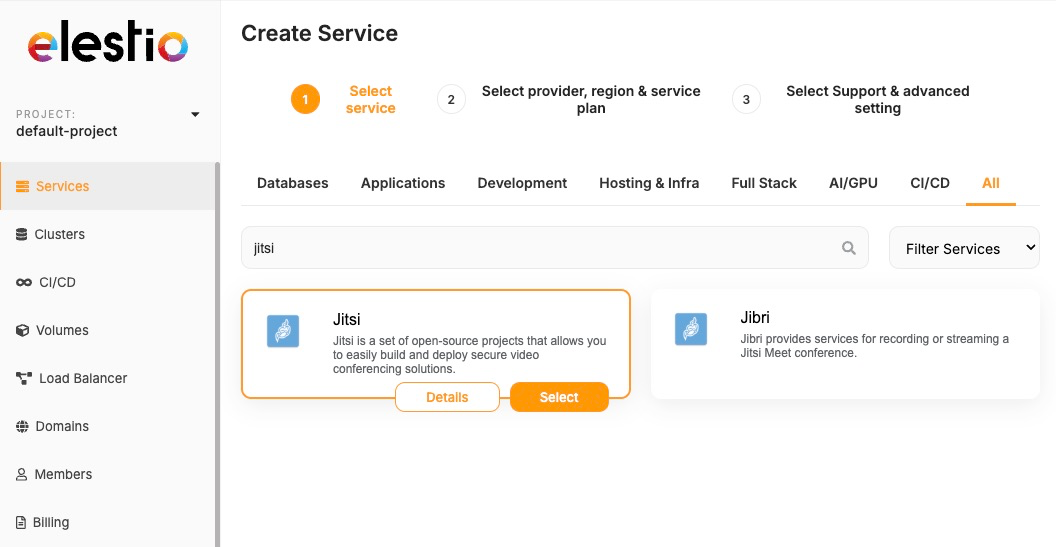Click the Members person icon
Image resolution: width=1056 pixels, height=547 pixels.
[22, 474]
